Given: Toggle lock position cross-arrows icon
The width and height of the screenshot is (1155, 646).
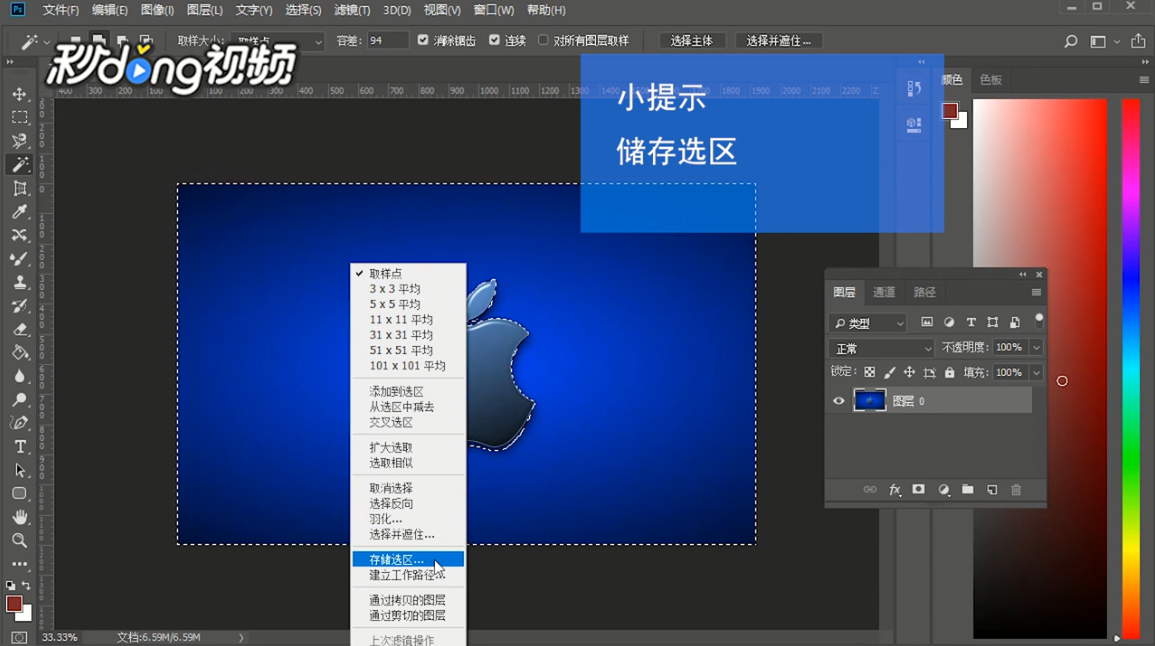Looking at the screenshot, I should (910, 373).
